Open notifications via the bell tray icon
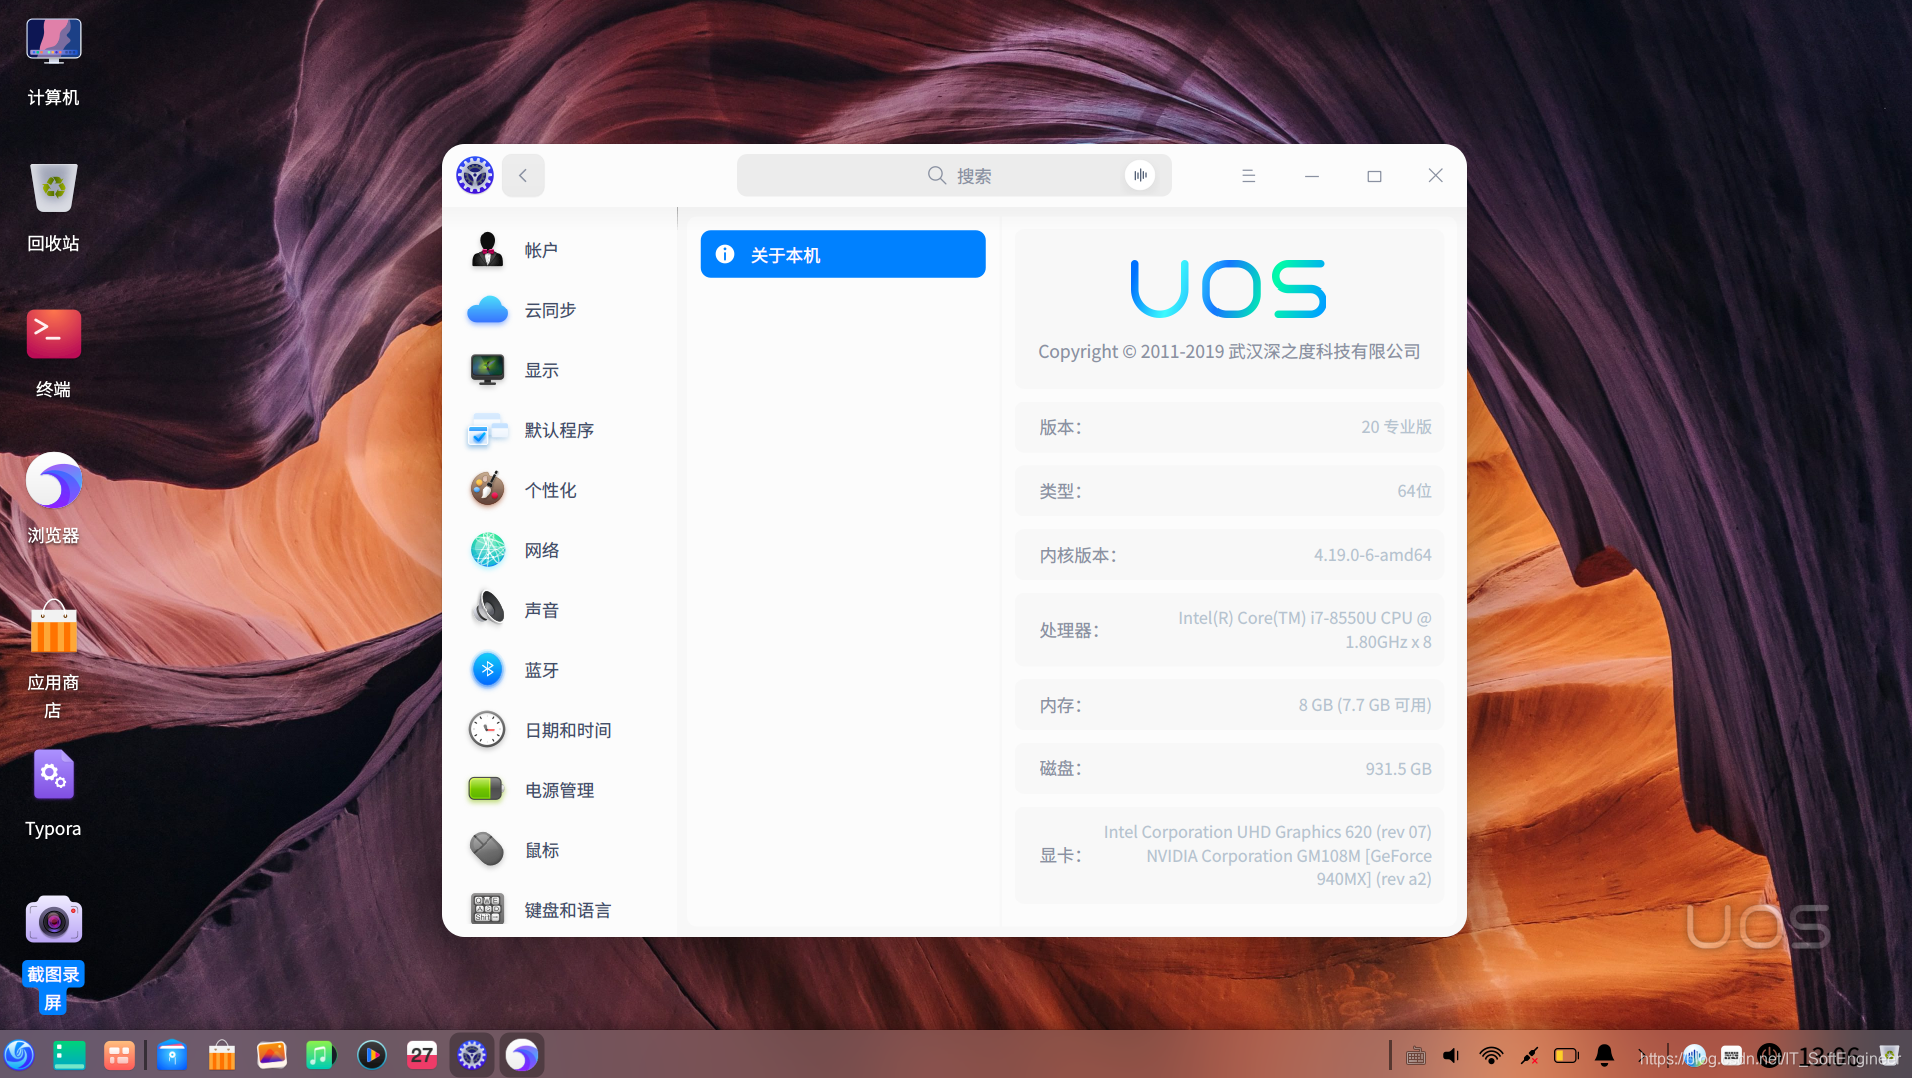Image resolution: width=1912 pixels, height=1078 pixels. tap(1605, 1055)
